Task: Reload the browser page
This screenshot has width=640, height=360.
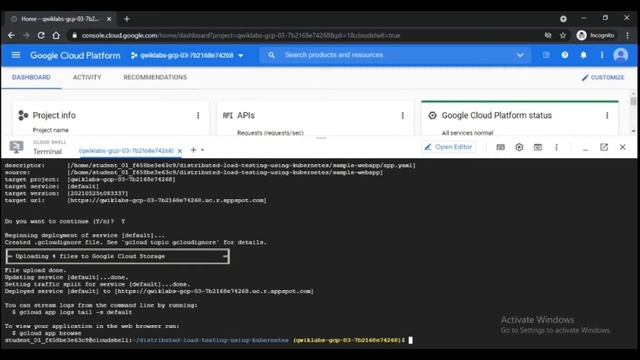Action: coord(41,36)
